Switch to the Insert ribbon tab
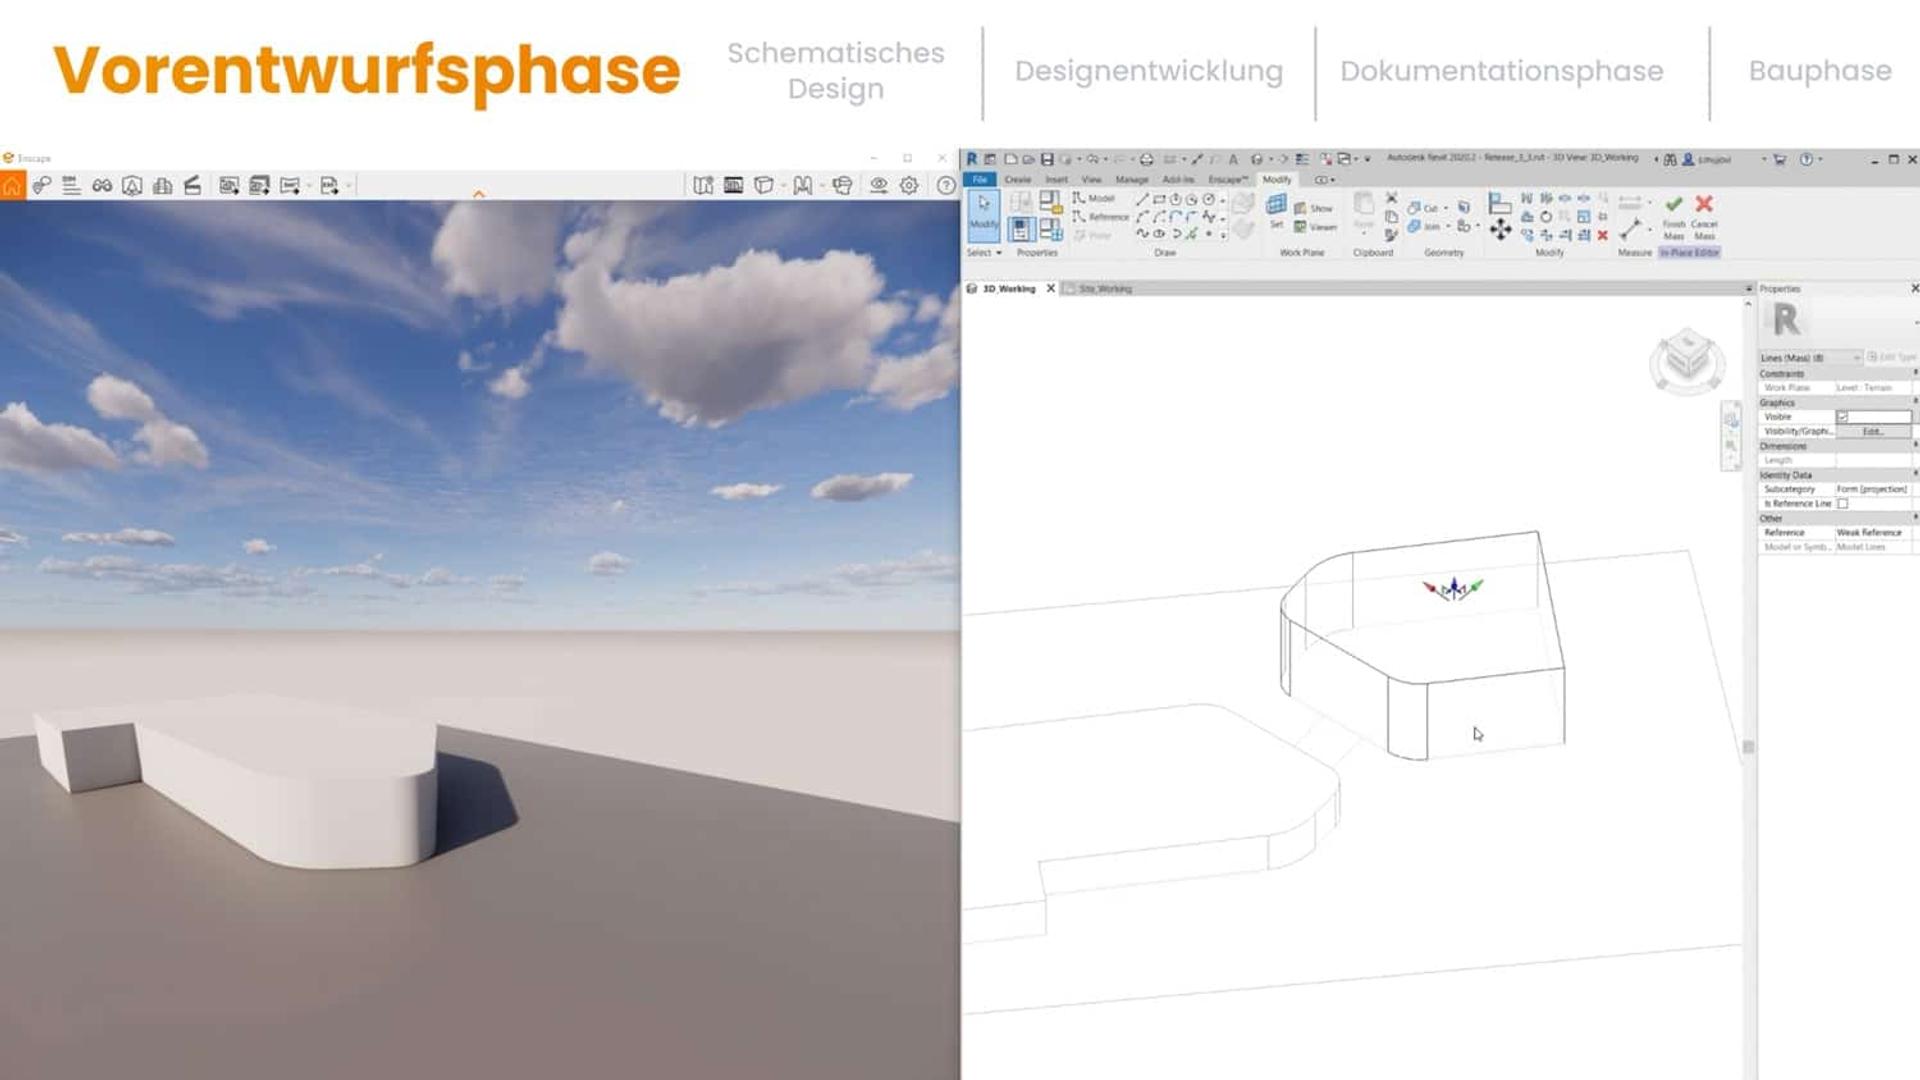This screenshot has width=1920, height=1080. (1056, 180)
